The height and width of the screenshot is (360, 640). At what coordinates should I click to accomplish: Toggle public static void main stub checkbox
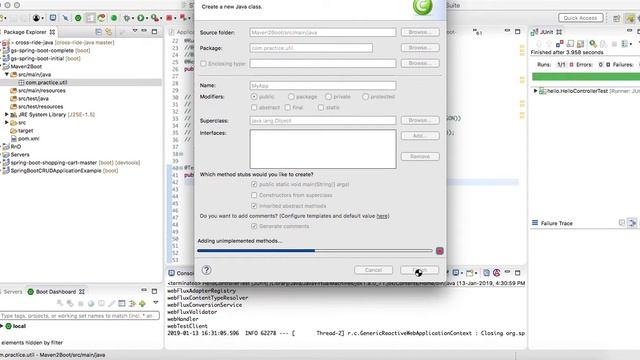pyautogui.click(x=254, y=184)
